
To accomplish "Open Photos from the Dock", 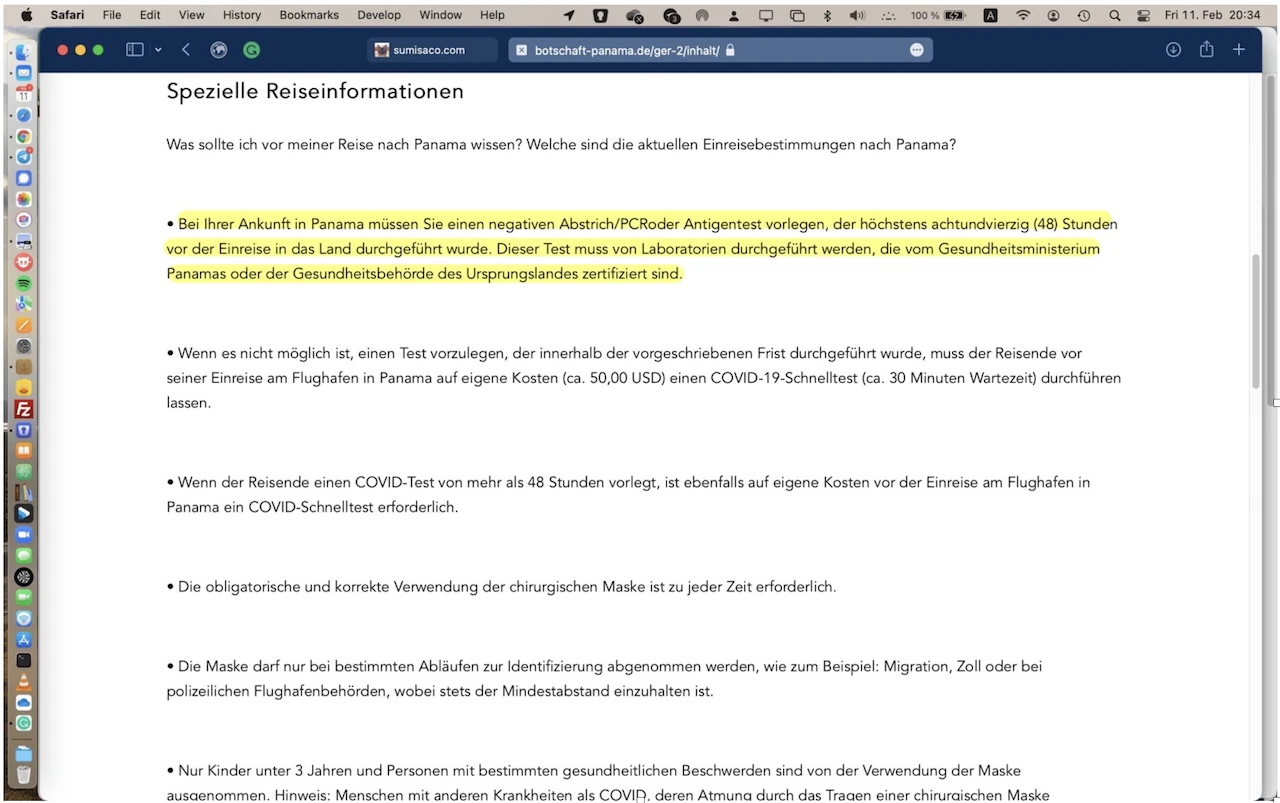I will coord(23,199).
